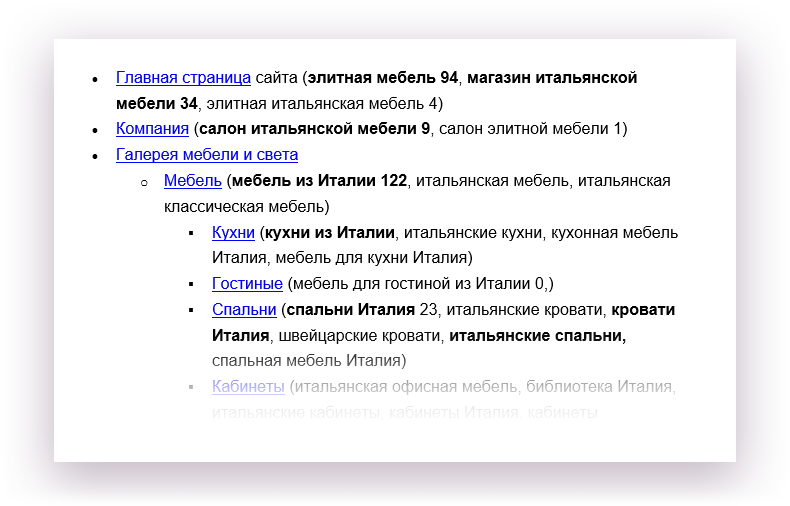Click the faded Кабинеты link
This screenshot has height=506, width=790.
point(248,386)
